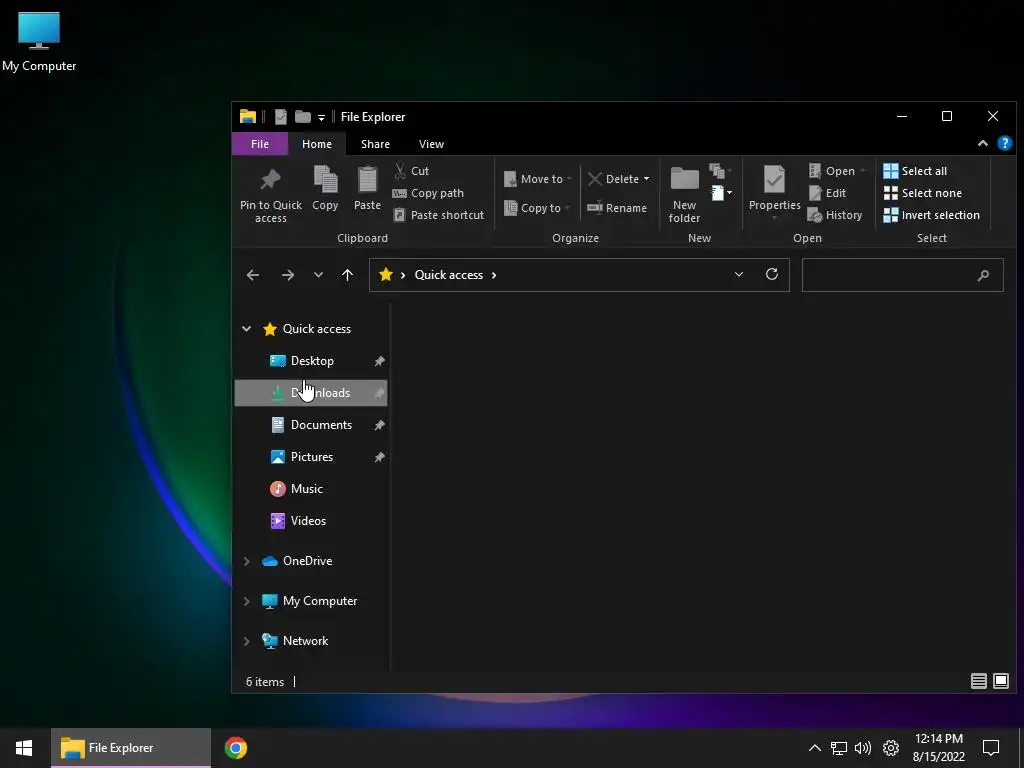Click Select all

(x=915, y=171)
